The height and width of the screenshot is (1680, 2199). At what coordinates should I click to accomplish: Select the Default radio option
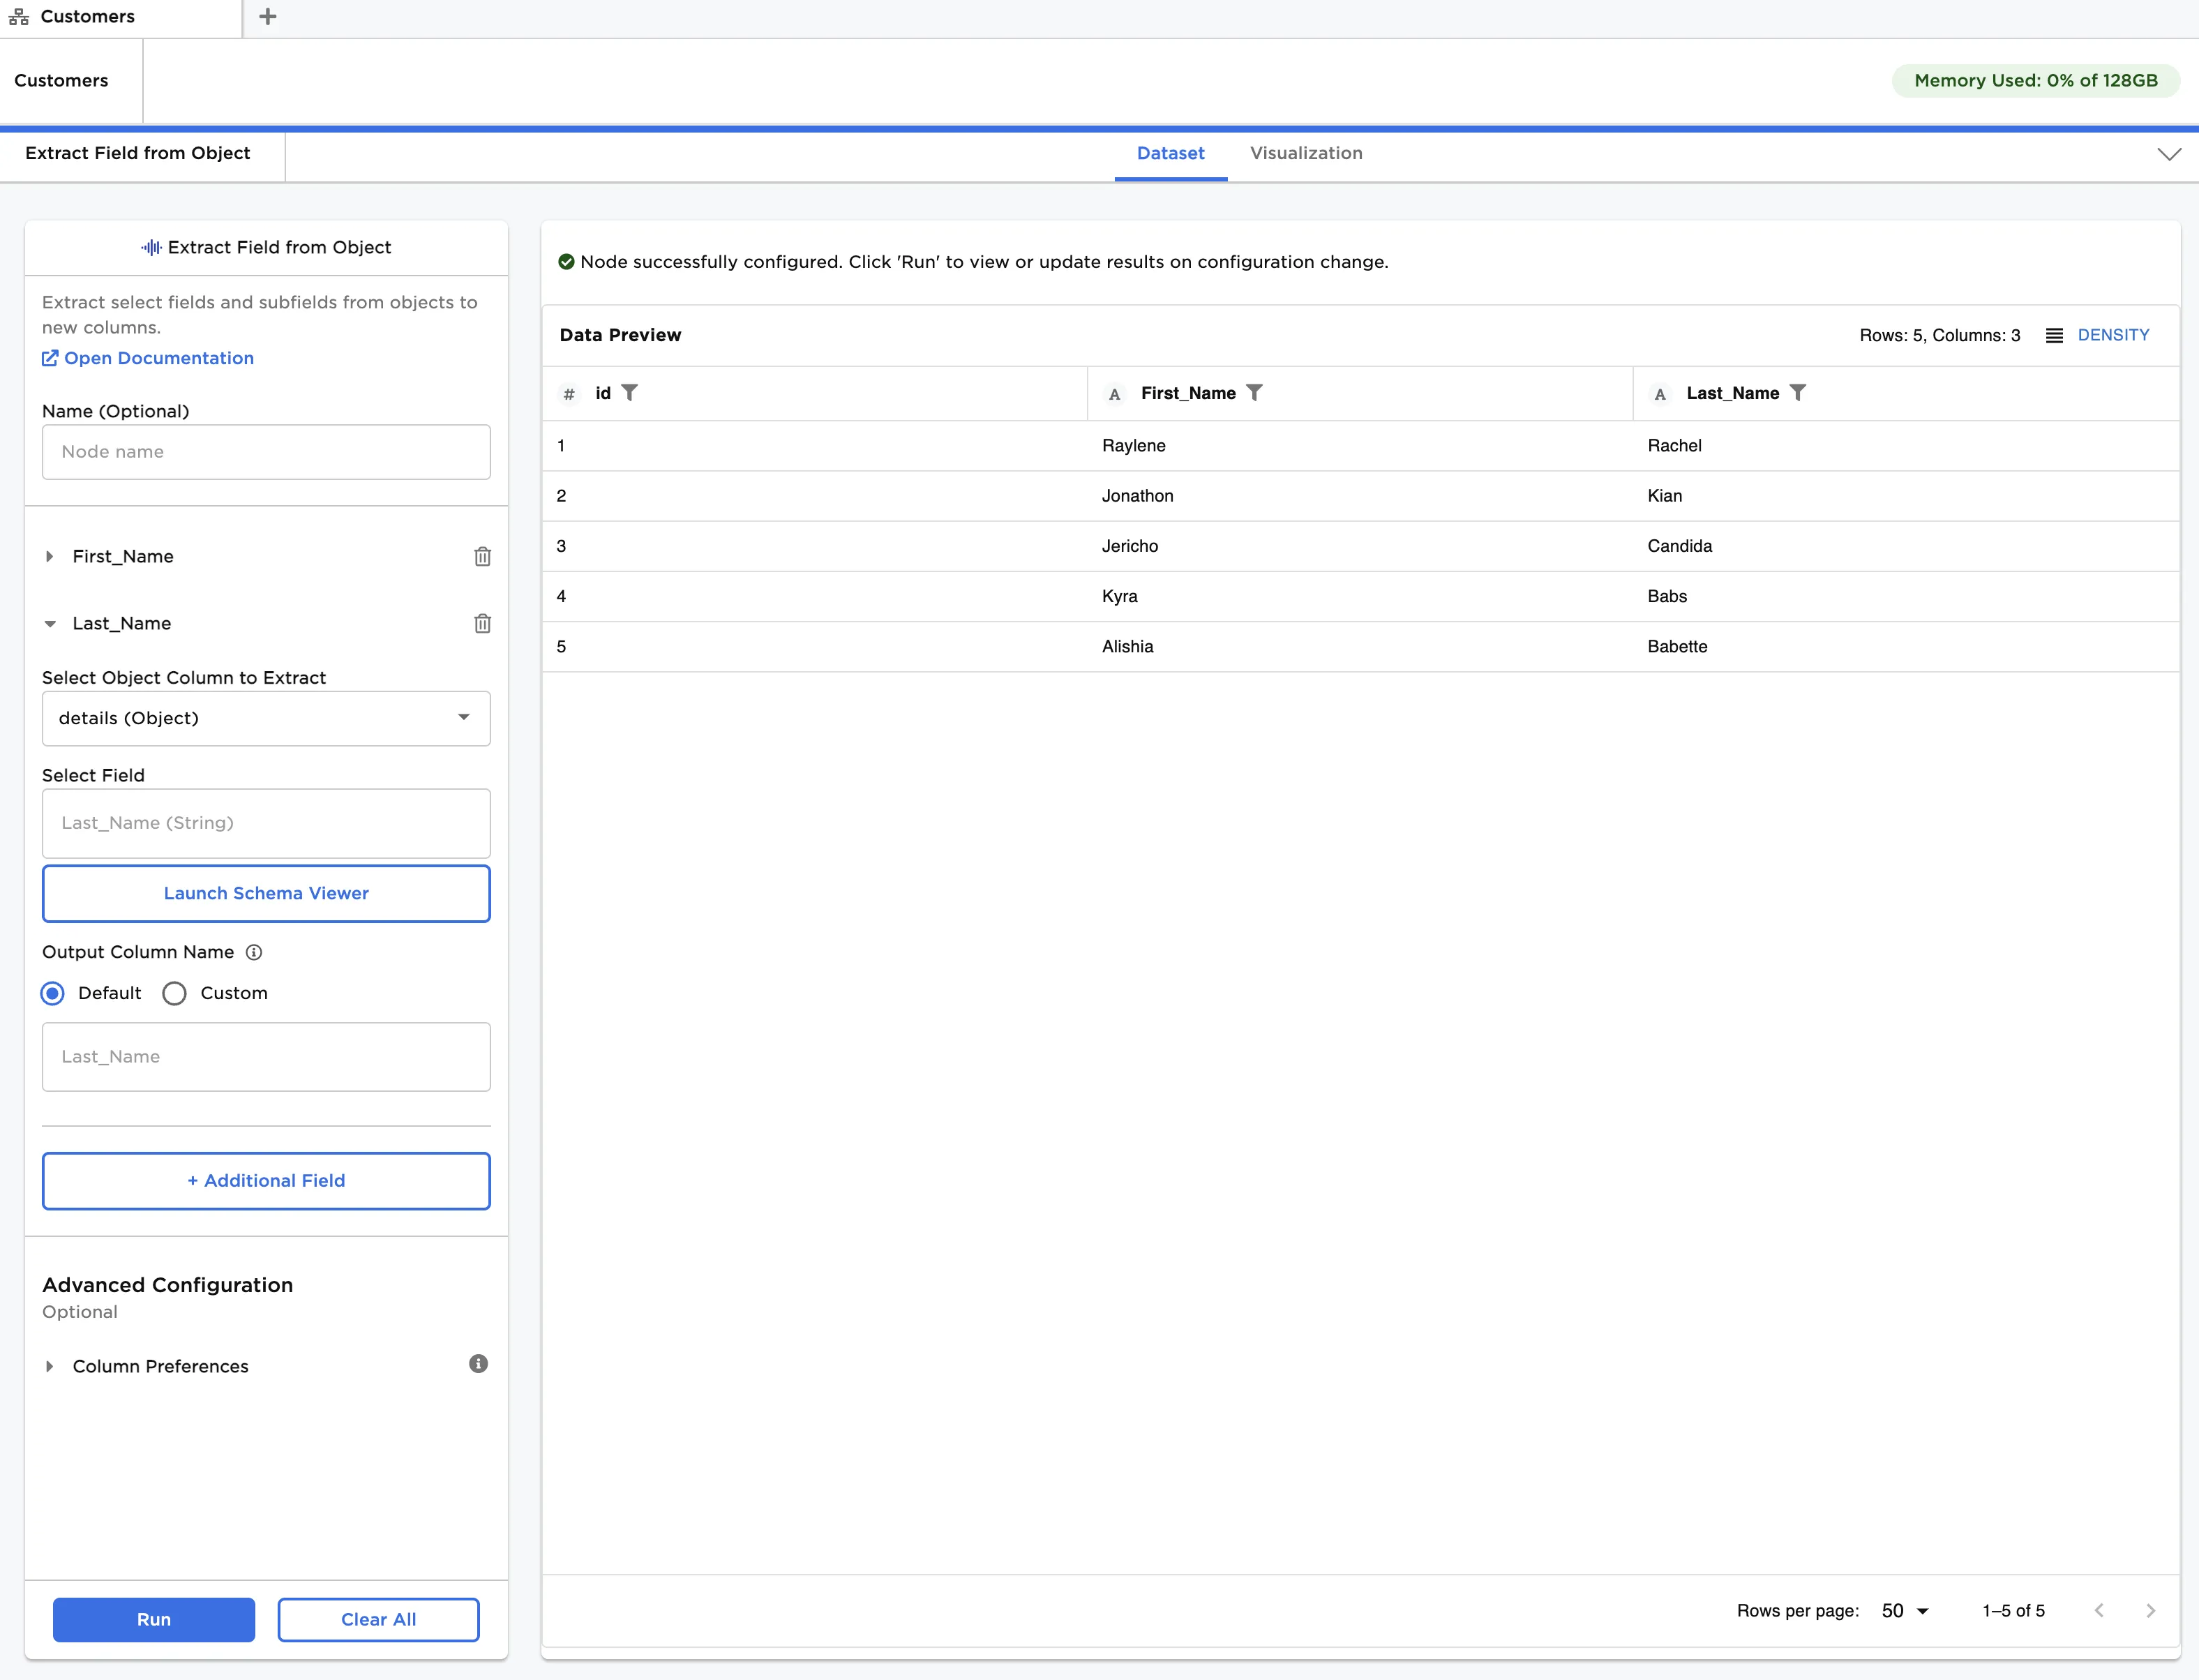(x=53, y=993)
